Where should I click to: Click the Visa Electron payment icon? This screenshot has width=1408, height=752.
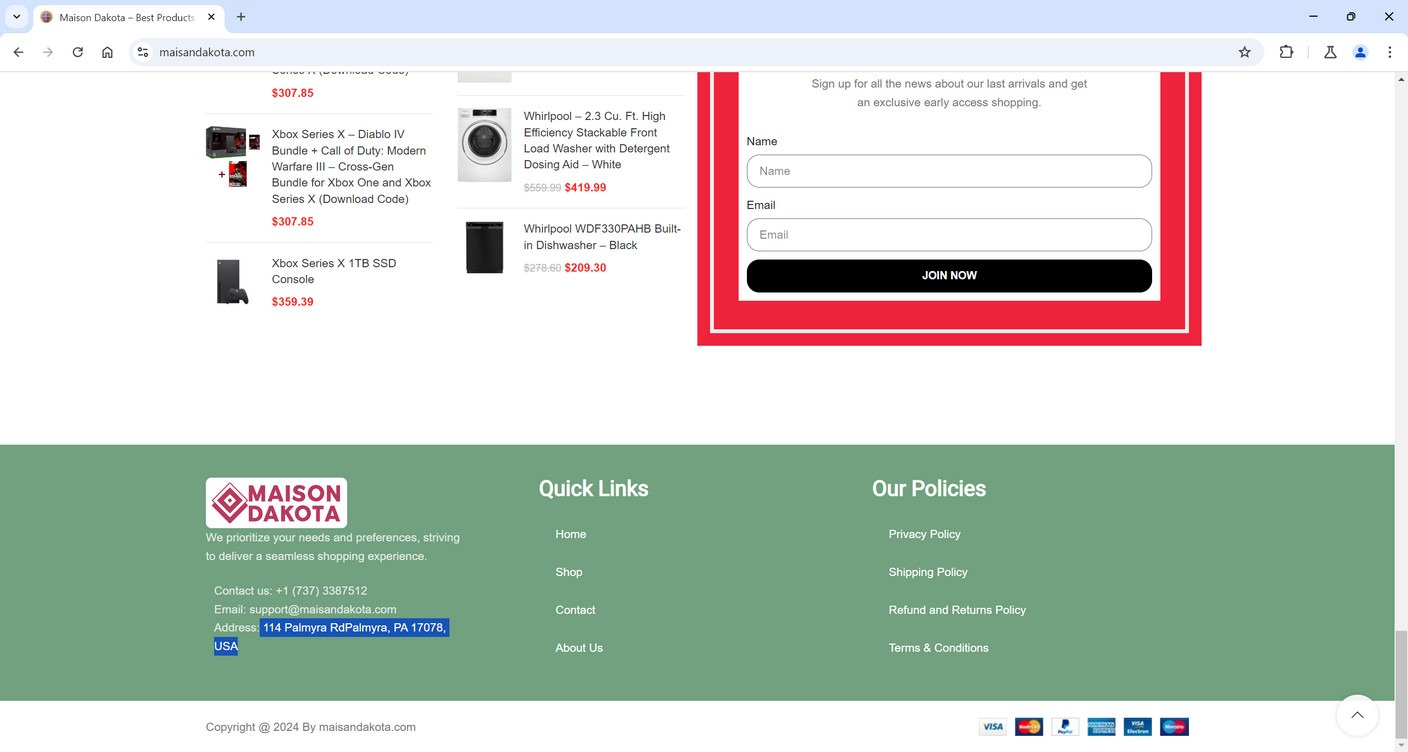click(x=1137, y=727)
